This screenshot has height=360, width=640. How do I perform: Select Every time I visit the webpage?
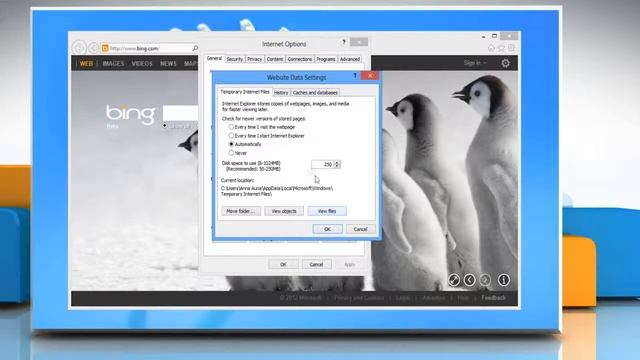[x=262, y=127]
